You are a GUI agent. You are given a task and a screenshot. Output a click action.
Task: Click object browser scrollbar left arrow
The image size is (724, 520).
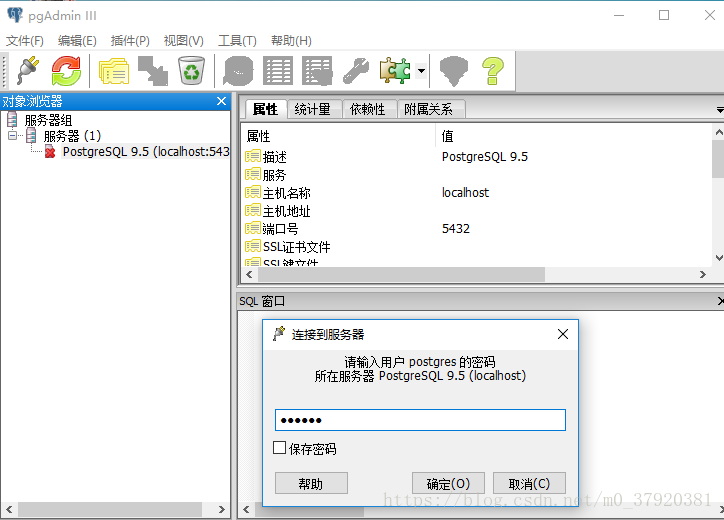pyautogui.click(x=9, y=510)
